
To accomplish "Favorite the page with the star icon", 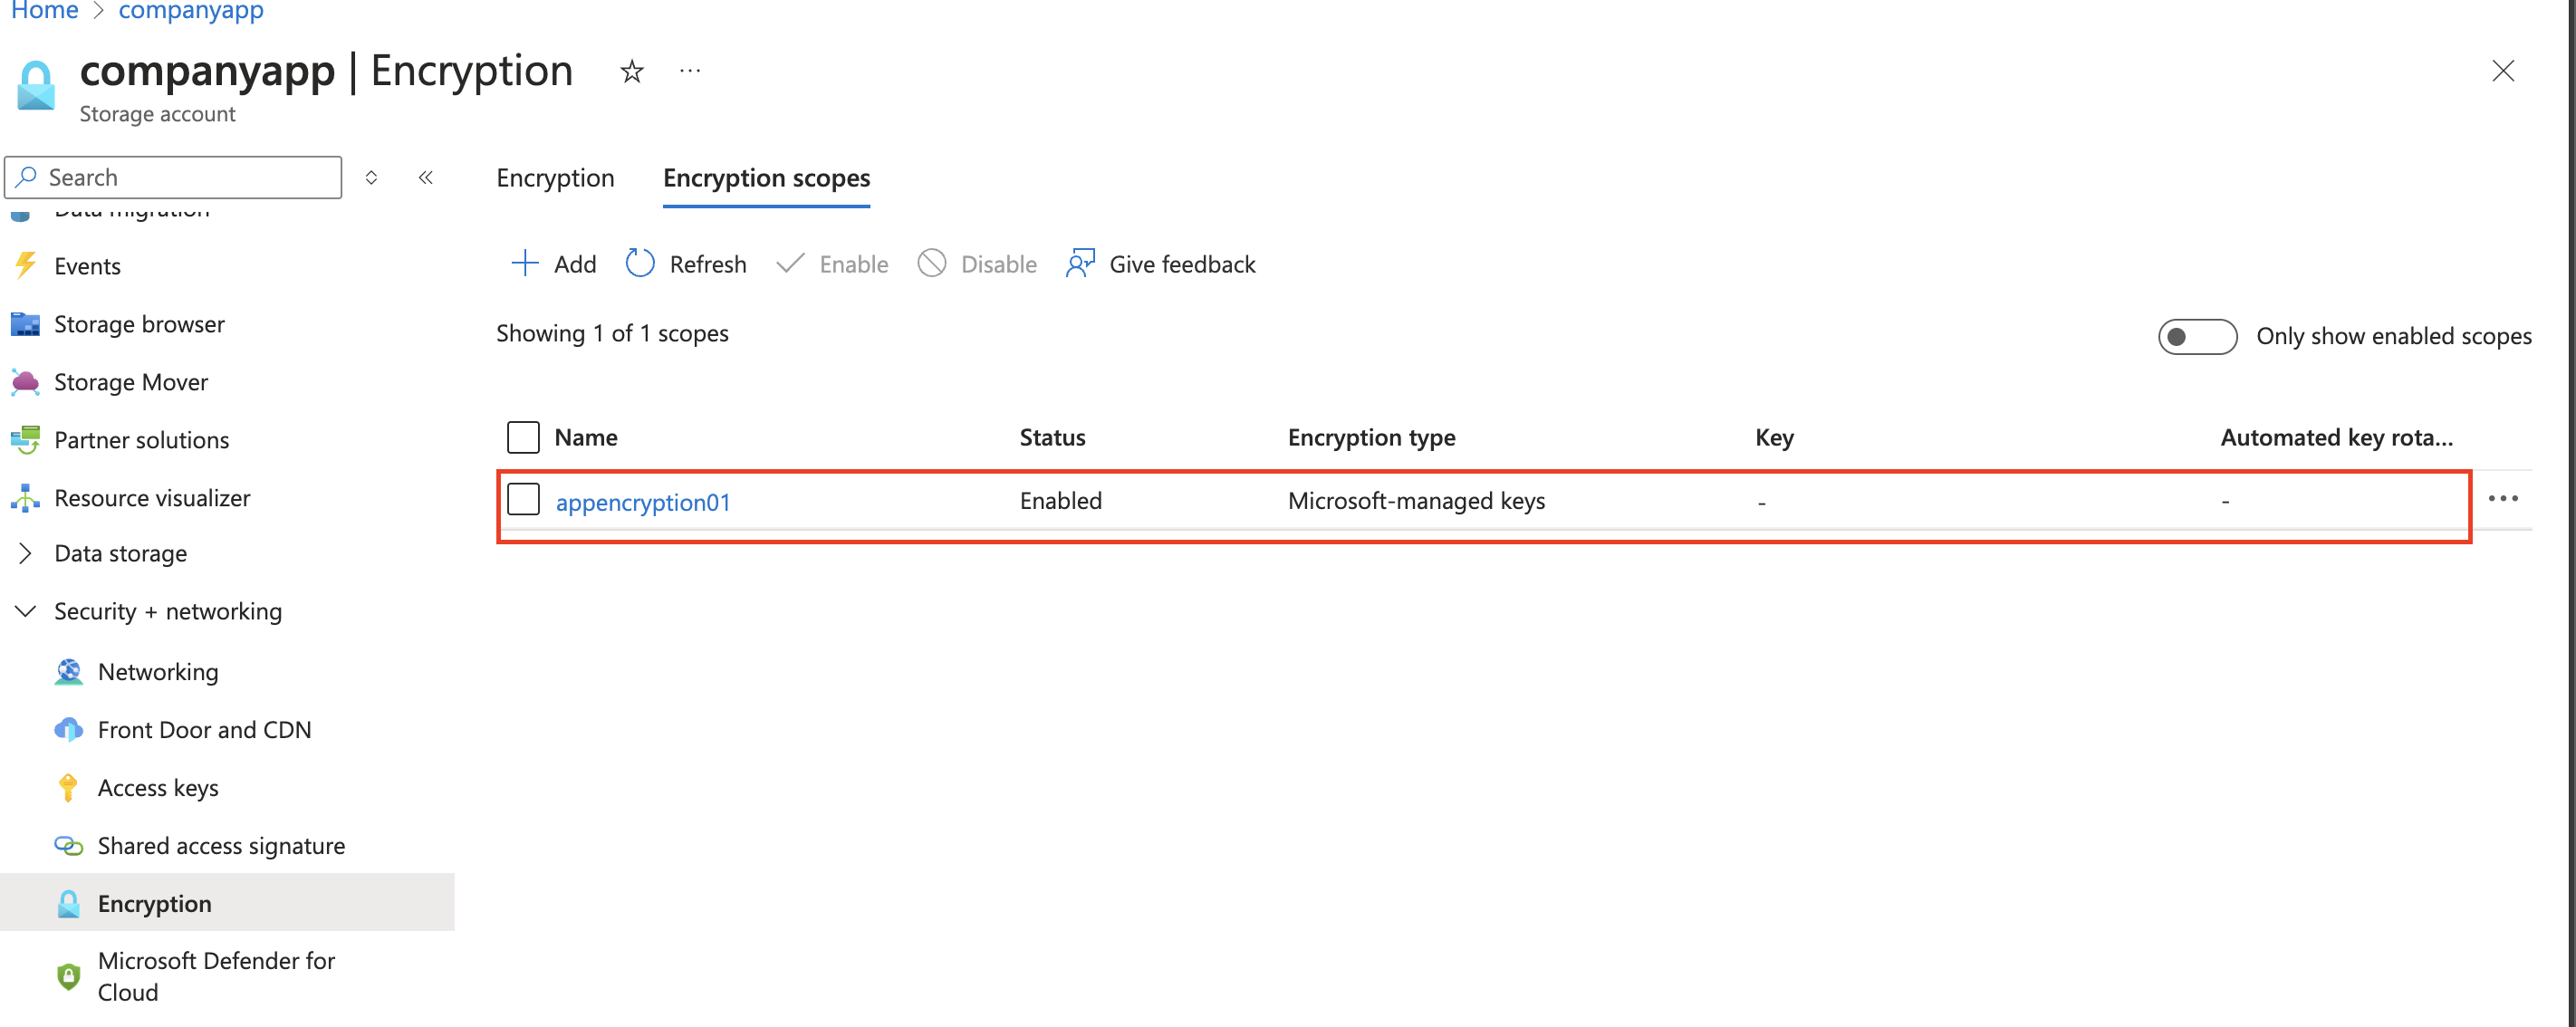I will [x=631, y=71].
